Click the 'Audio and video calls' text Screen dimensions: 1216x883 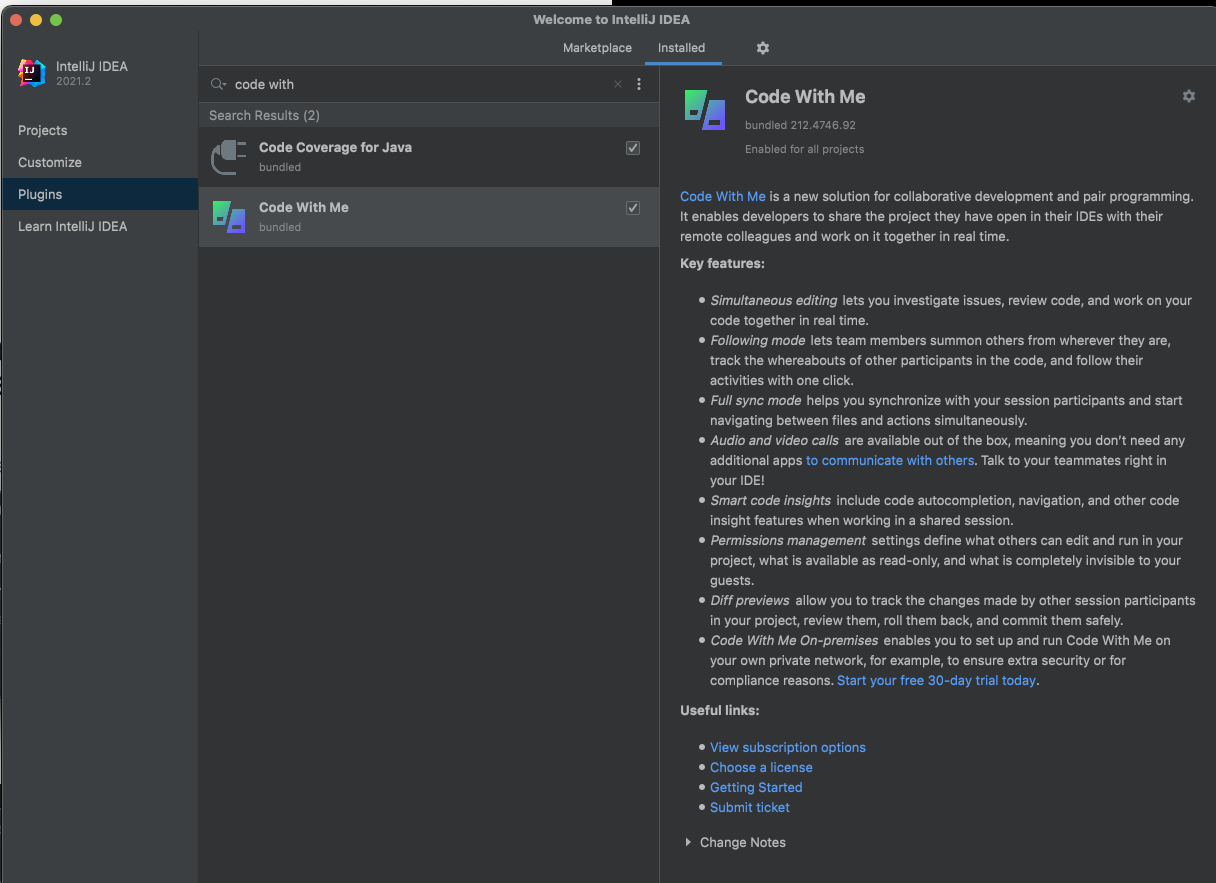click(x=775, y=440)
